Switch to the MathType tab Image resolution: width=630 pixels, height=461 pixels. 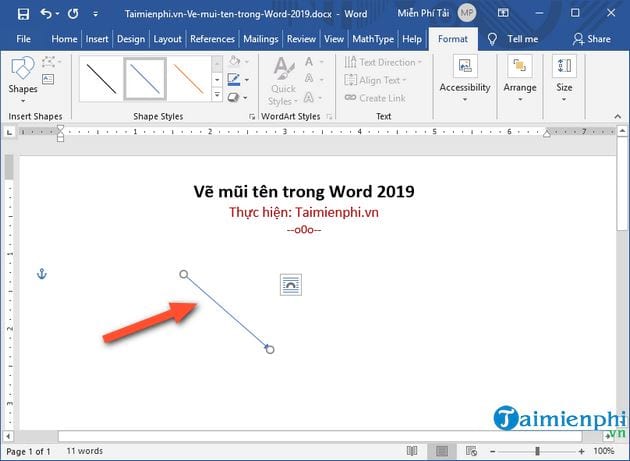point(373,39)
